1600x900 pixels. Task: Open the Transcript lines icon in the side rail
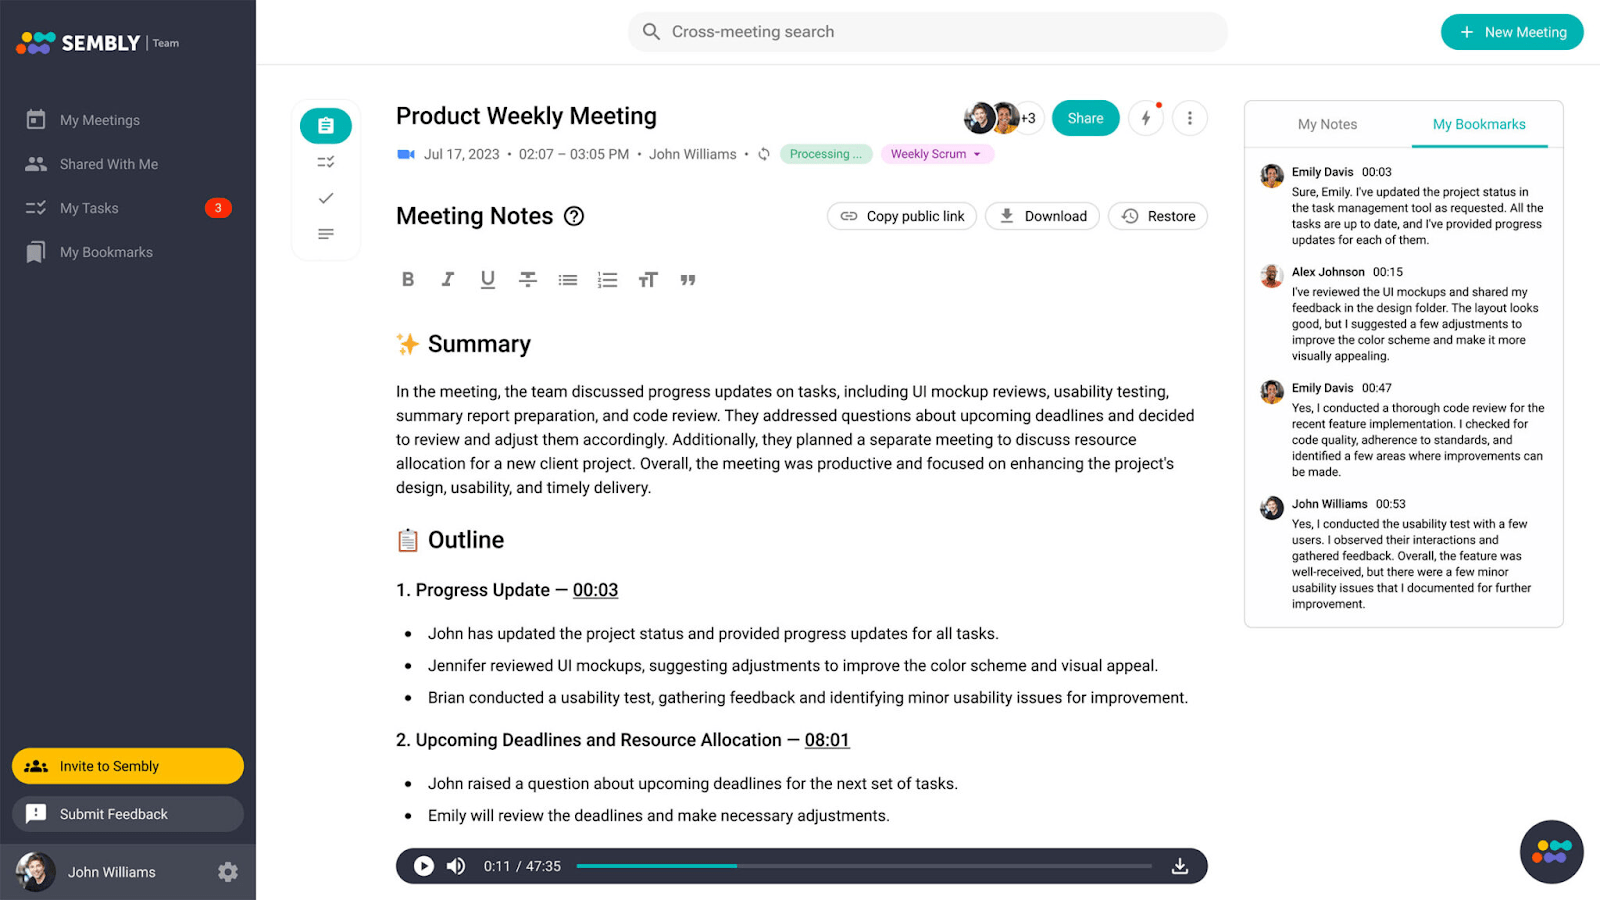tap(325, 233)
